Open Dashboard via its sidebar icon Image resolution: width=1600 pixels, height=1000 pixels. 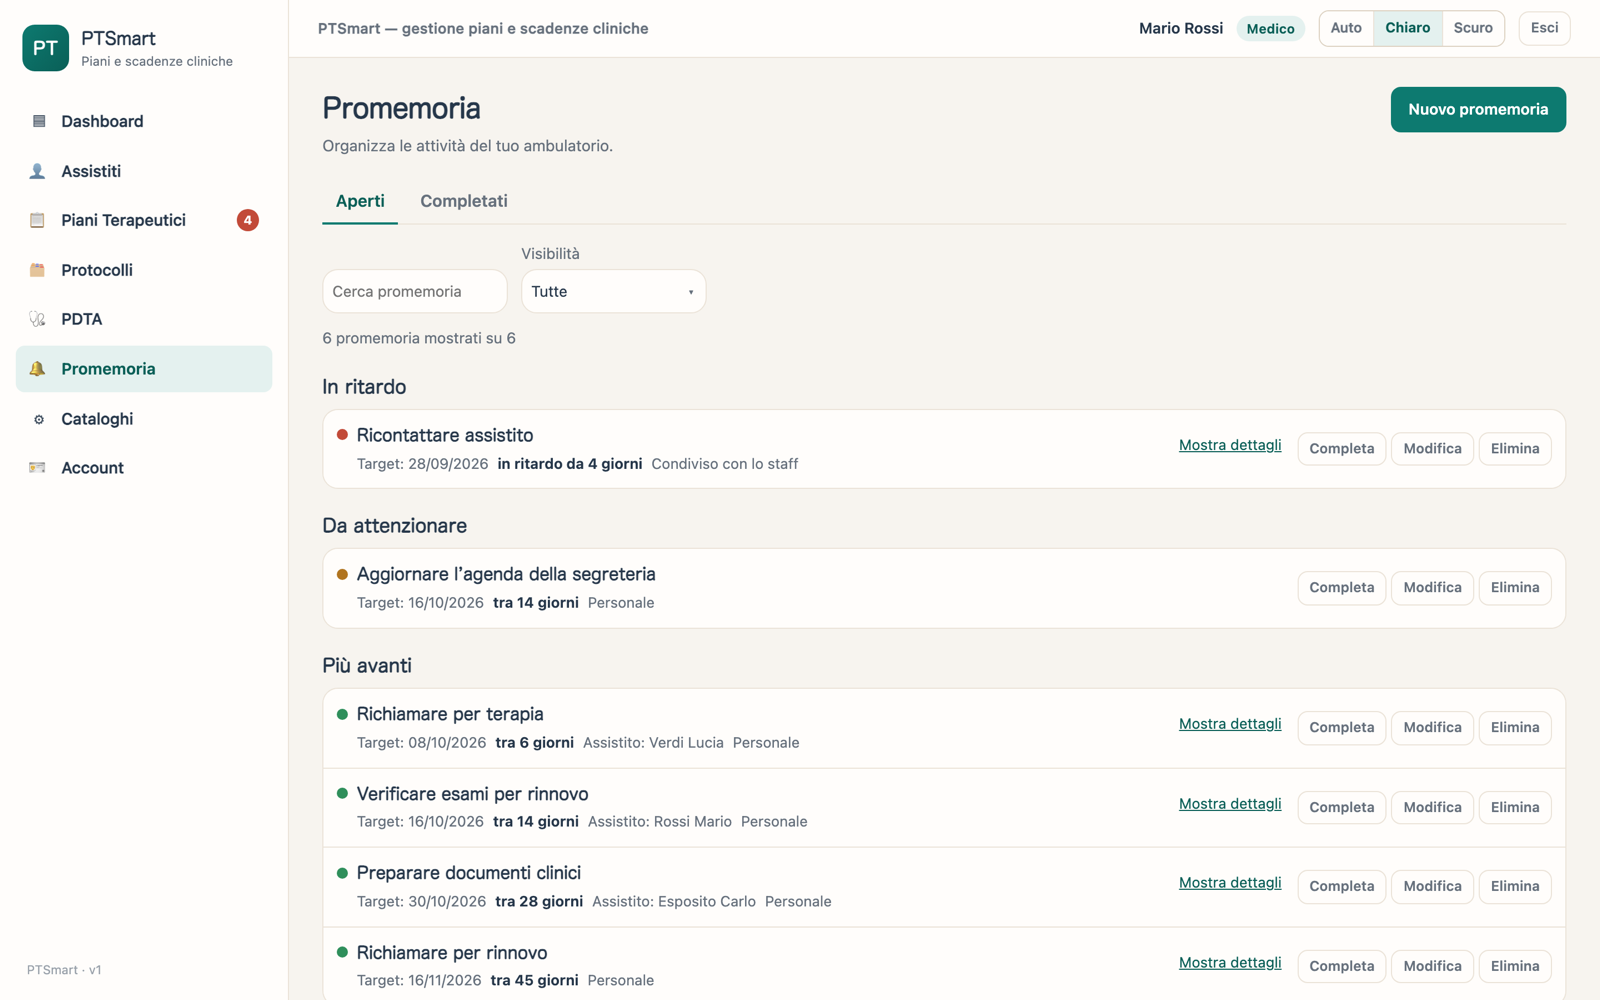point(38,121)
